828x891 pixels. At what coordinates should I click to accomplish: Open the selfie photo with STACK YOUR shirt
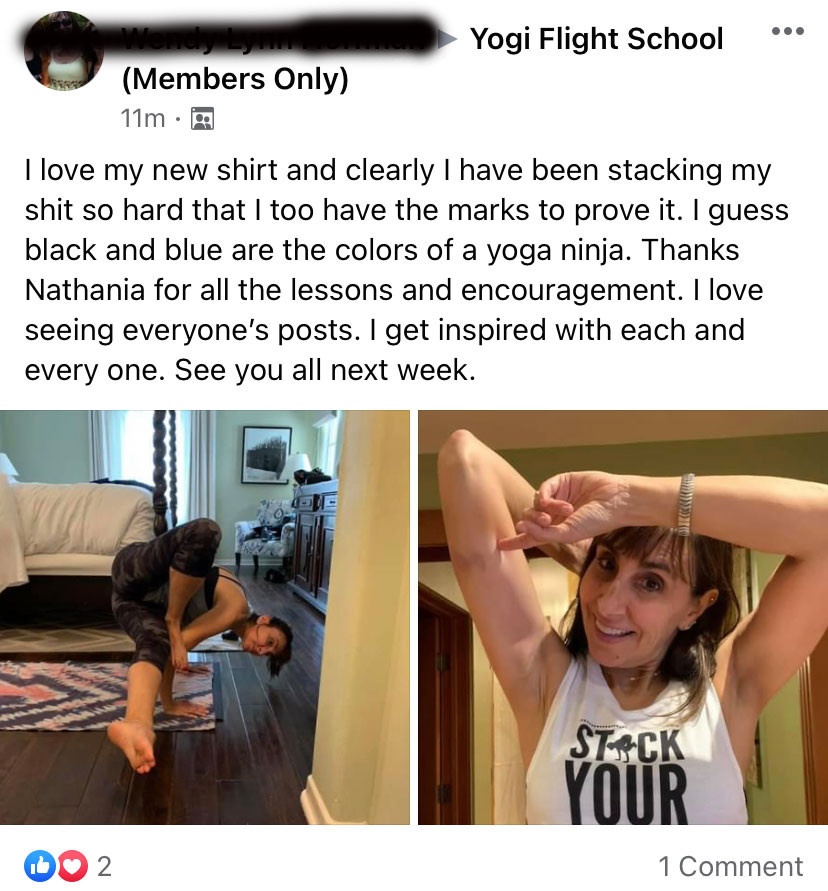[x=623, y=617]
